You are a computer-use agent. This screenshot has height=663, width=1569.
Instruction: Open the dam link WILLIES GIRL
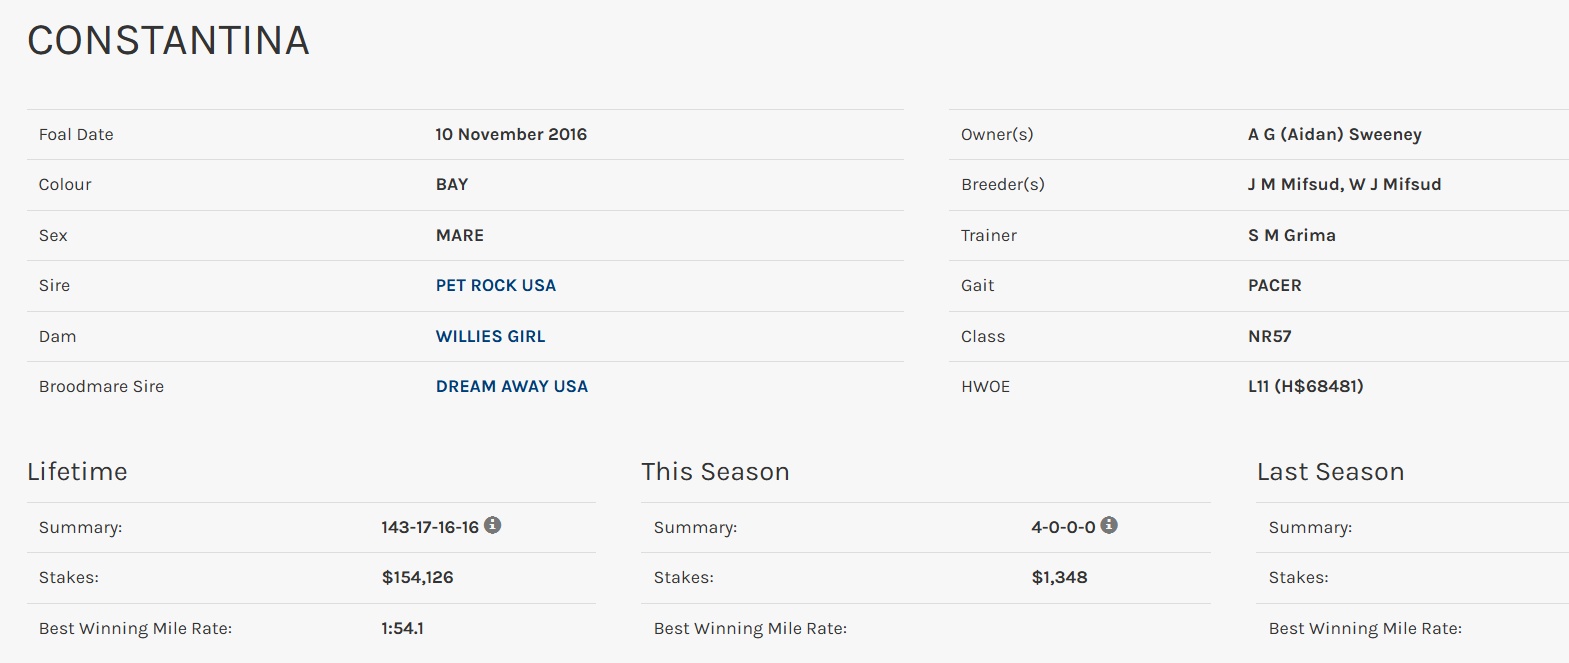point(490,336)
